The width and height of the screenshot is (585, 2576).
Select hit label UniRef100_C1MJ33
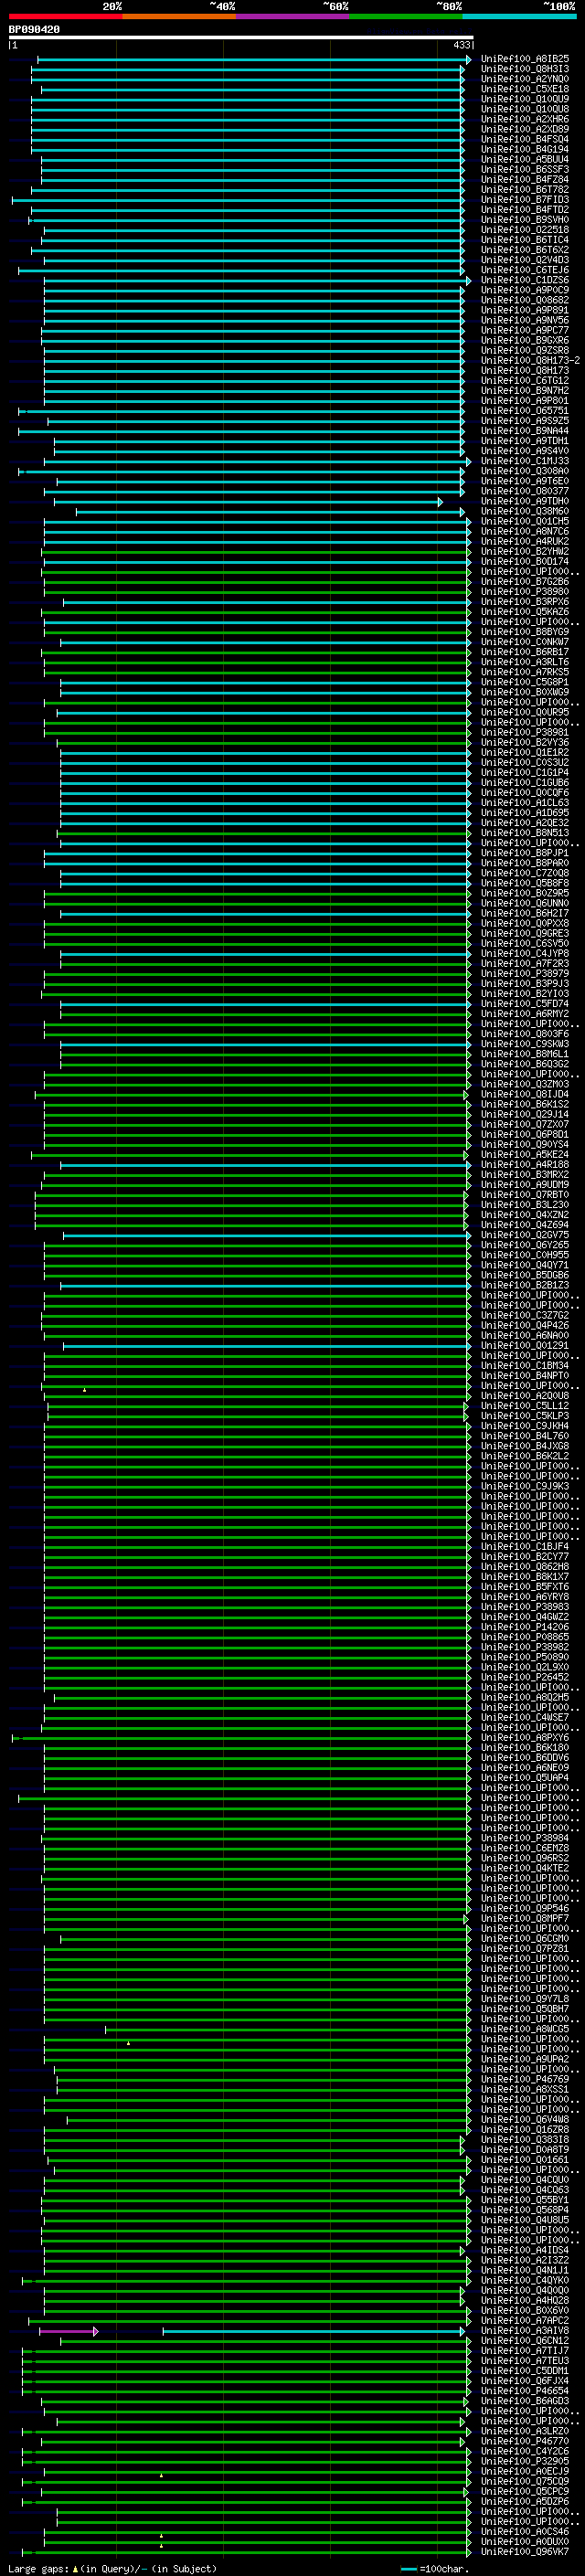pos(524,461)
